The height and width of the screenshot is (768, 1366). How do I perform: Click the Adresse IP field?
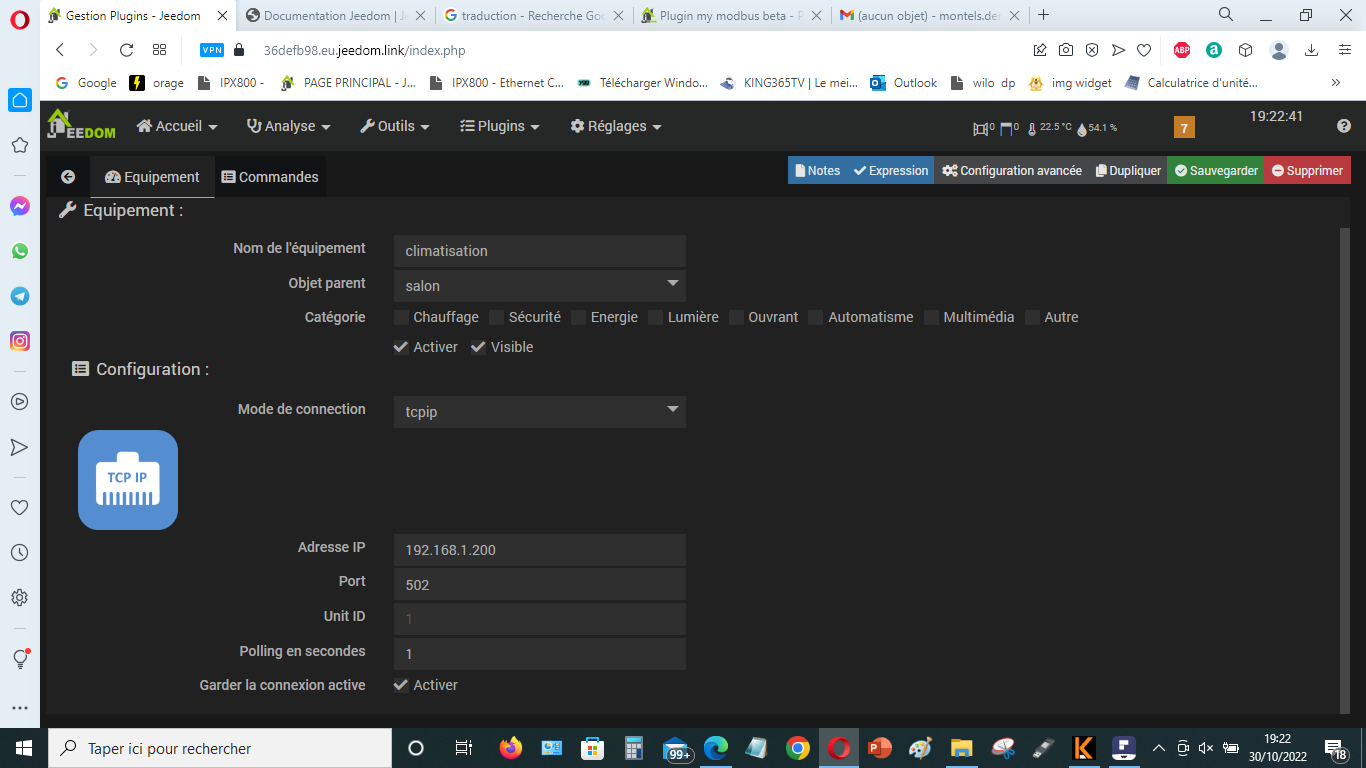(x=540, y=550)
